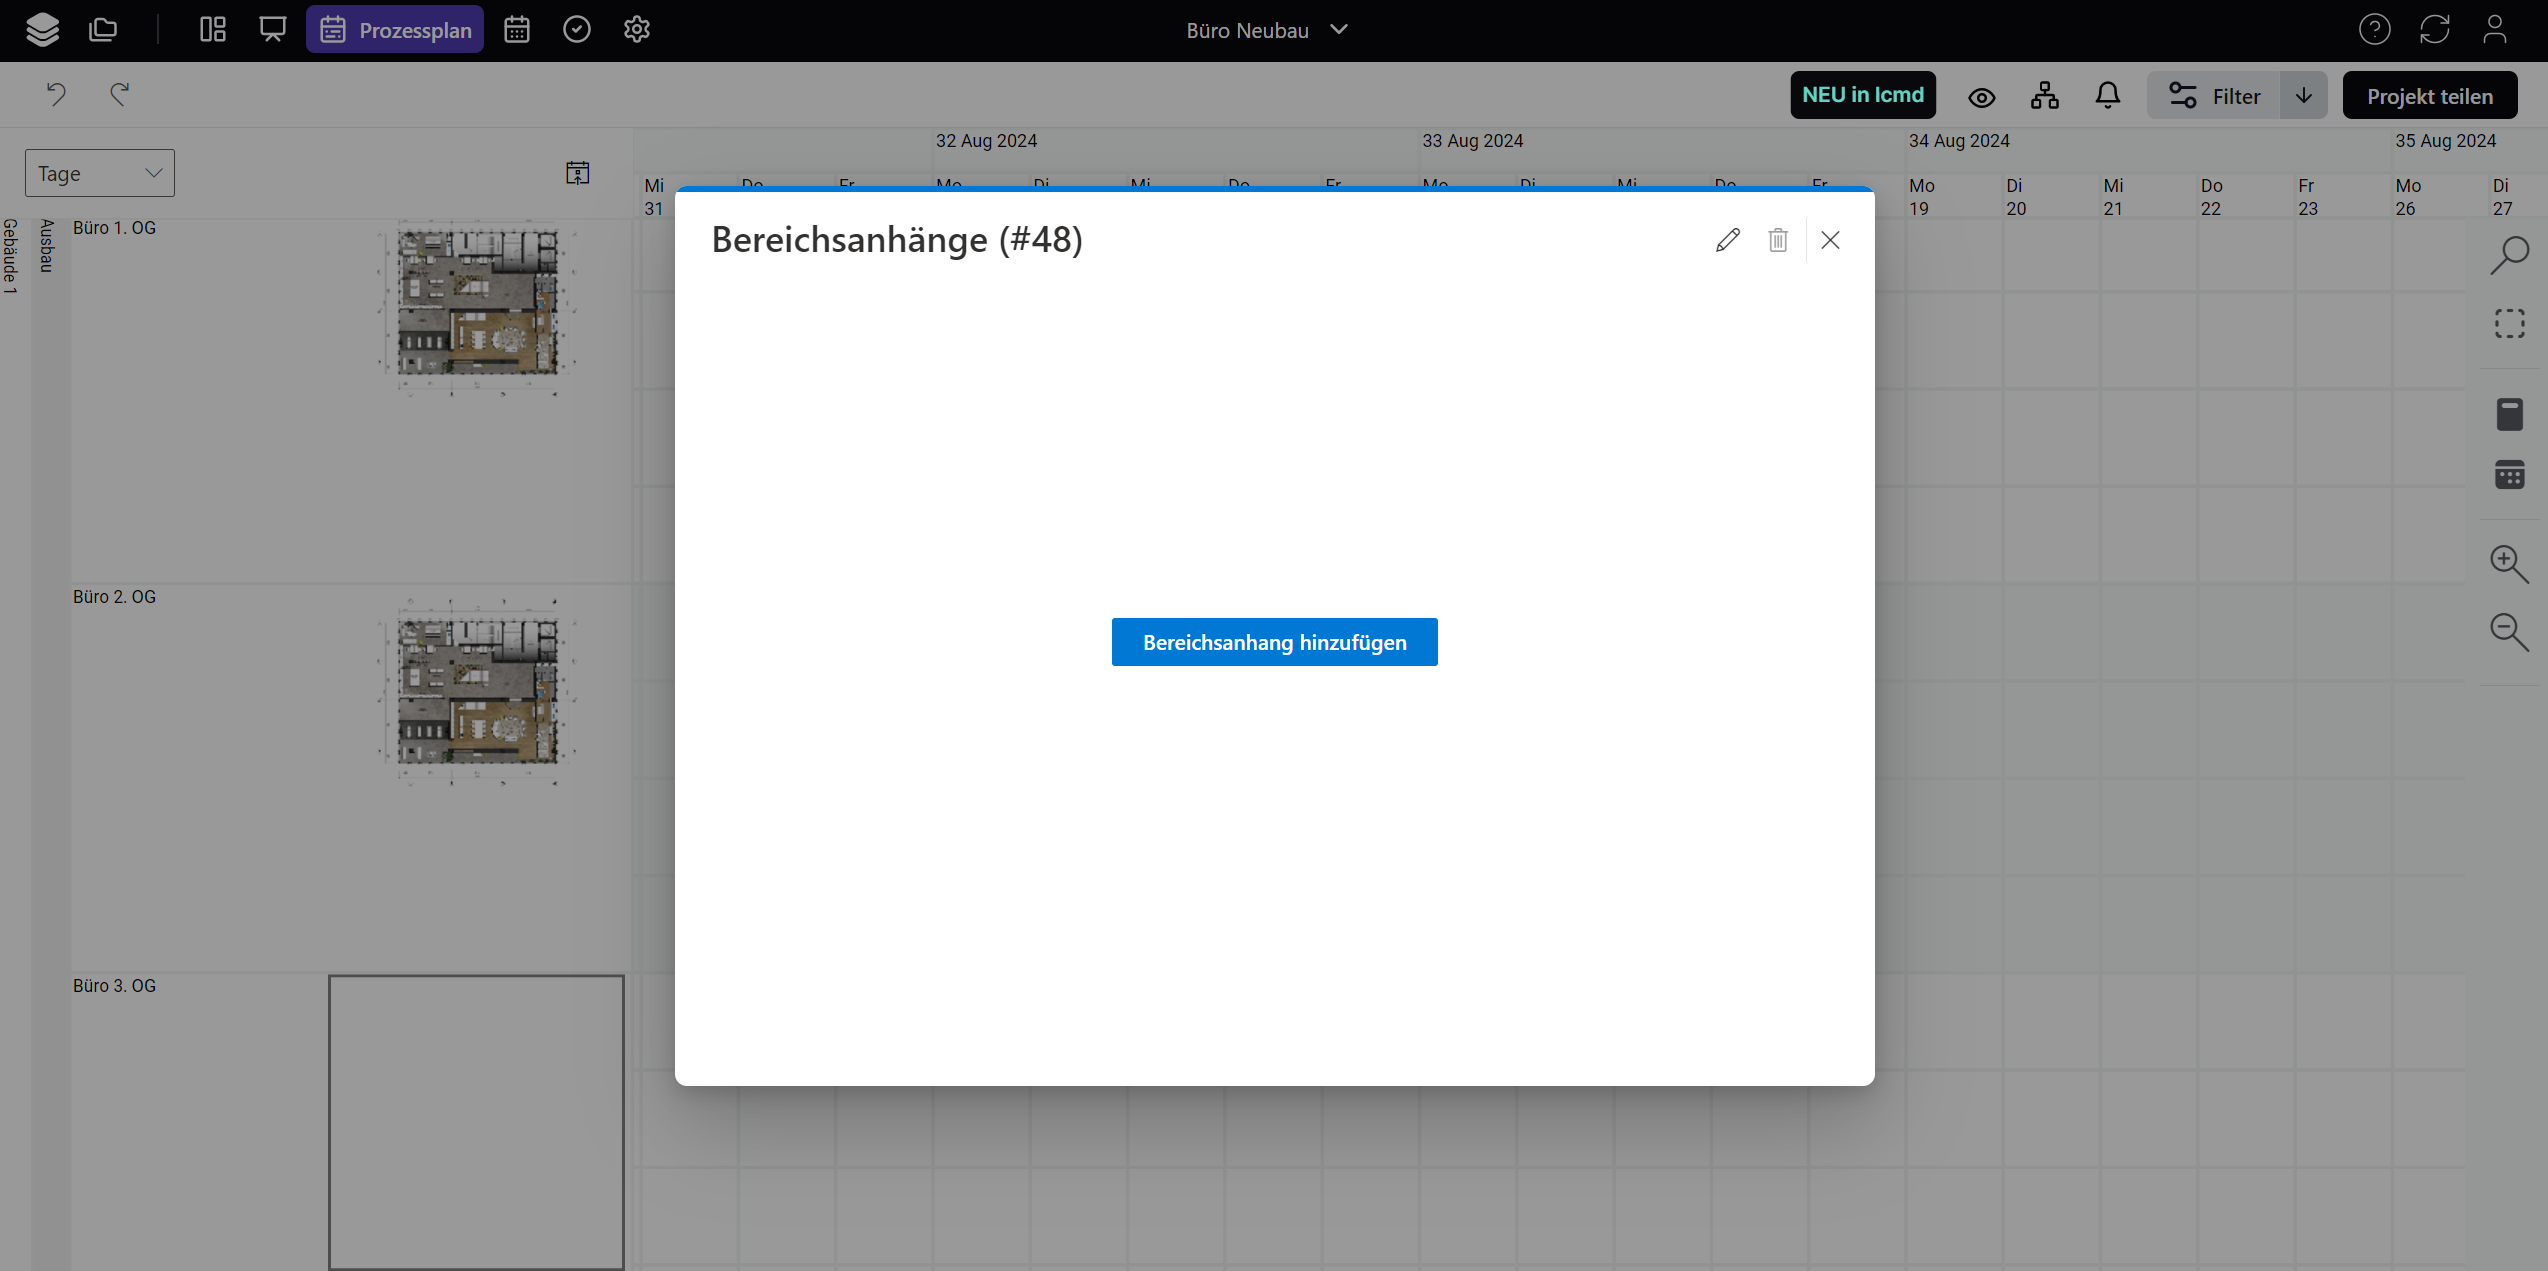Open the Filter button
Screen dimensions: 2548x1271
[x=2213, y=96]
